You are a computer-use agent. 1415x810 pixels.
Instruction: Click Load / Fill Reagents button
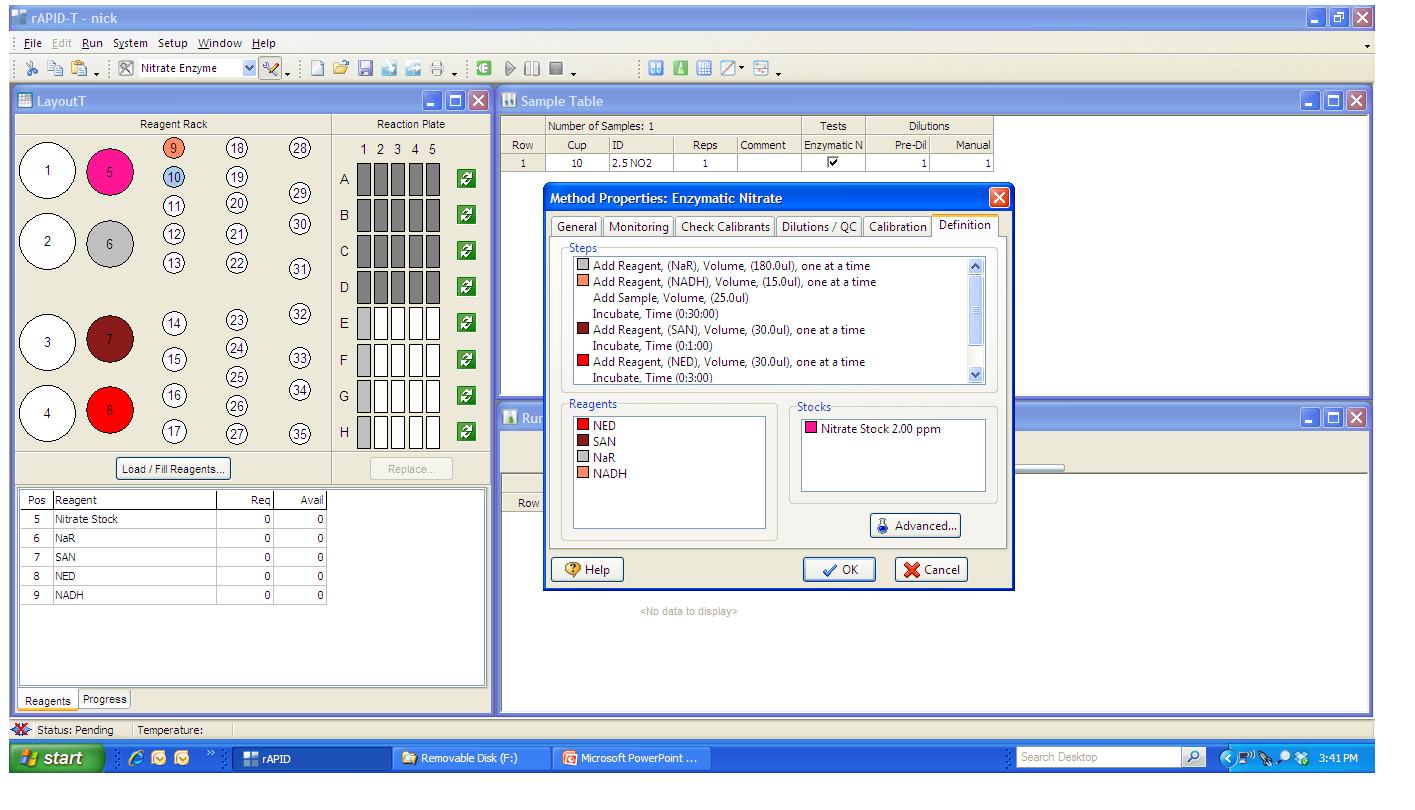174,469
